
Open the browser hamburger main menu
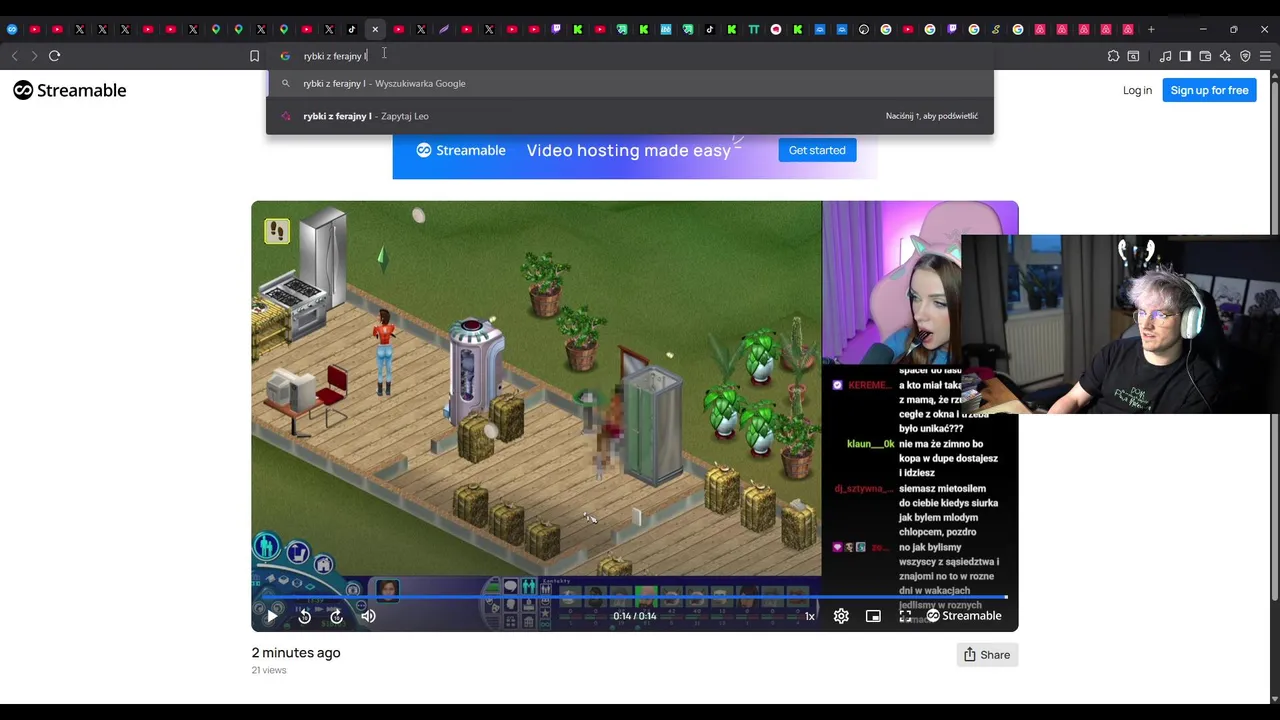coord(1265,56)
